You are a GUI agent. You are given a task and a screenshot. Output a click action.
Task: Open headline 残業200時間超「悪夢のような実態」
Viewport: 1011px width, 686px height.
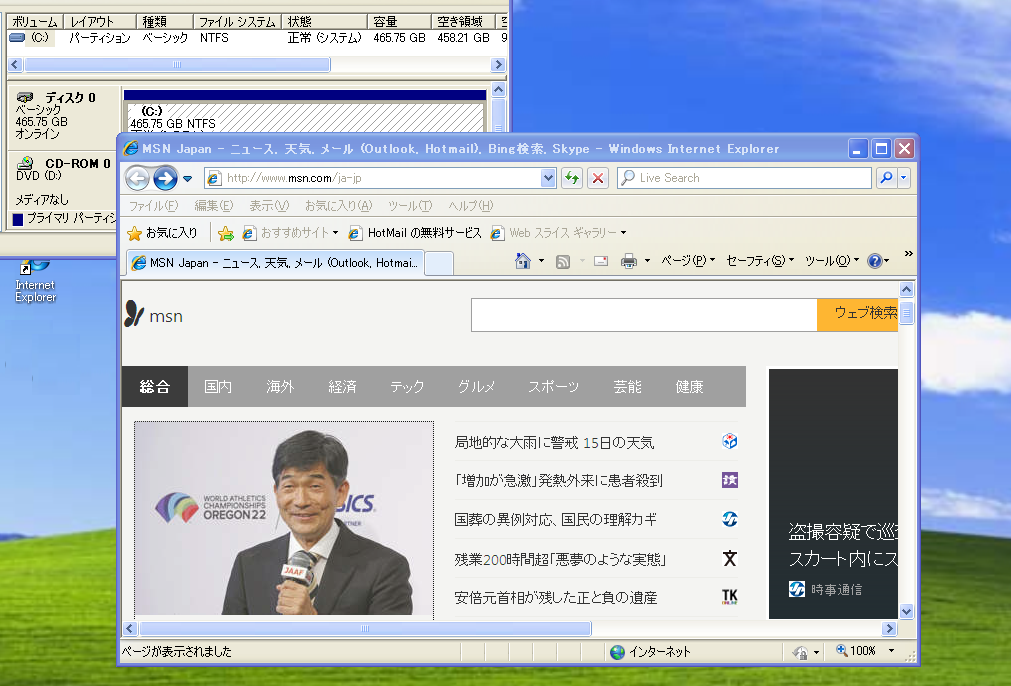coord(560,558)
